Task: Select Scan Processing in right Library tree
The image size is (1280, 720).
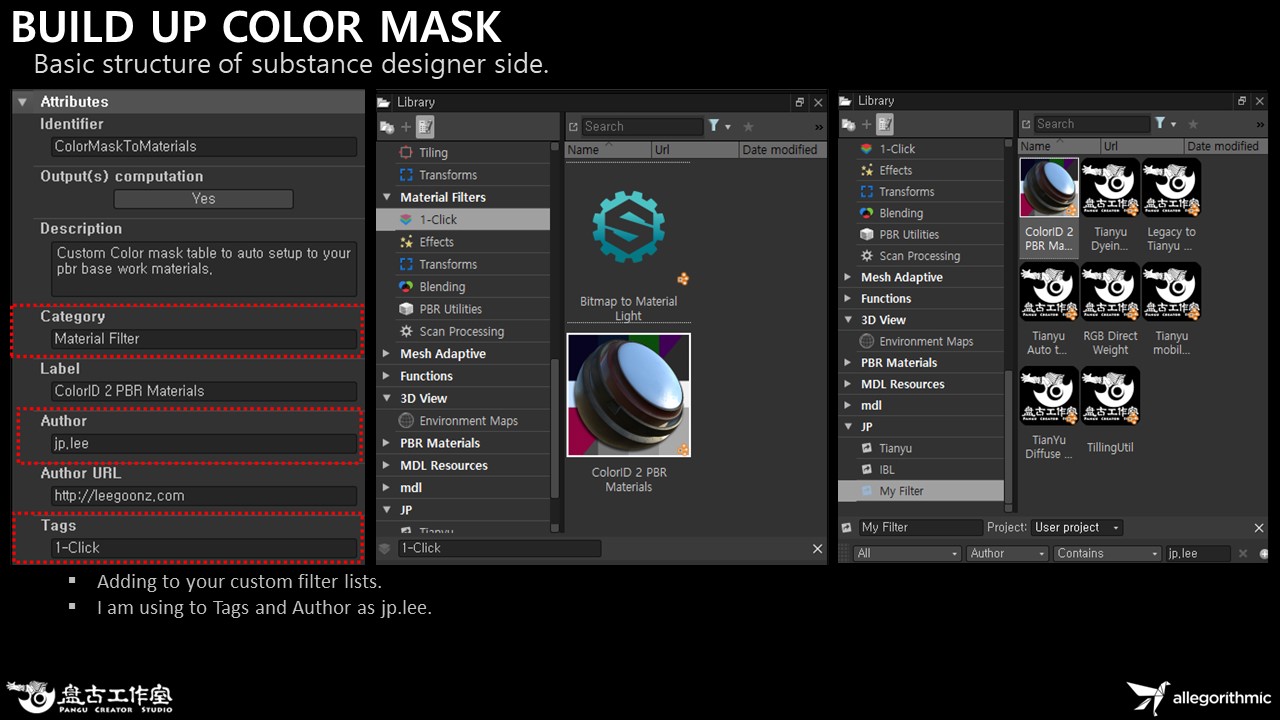Action: point(921,256)
